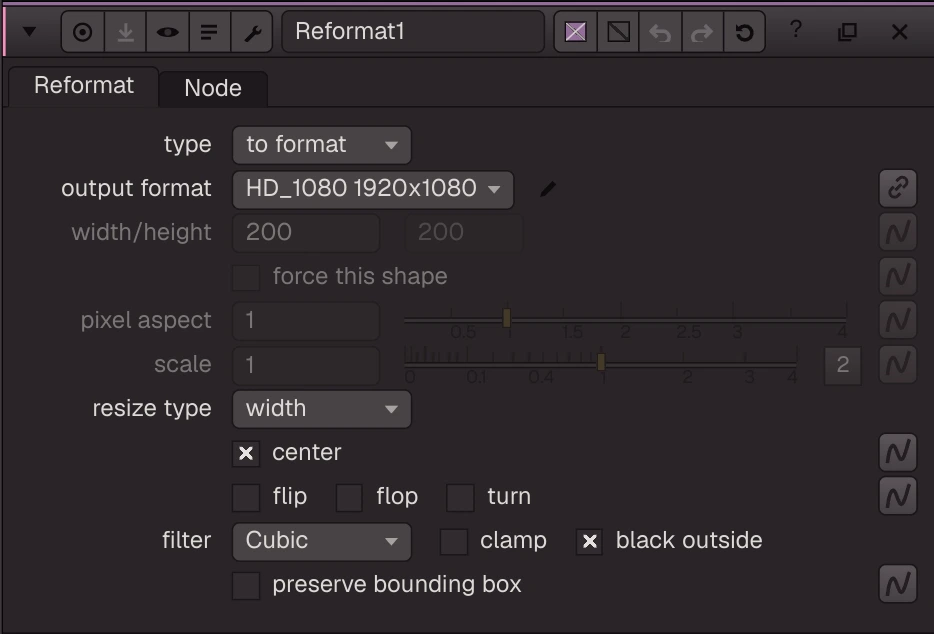This screenshot has height=634, width=934.
Task: Click the scale slider handle
Action: [x=601, y=362]
